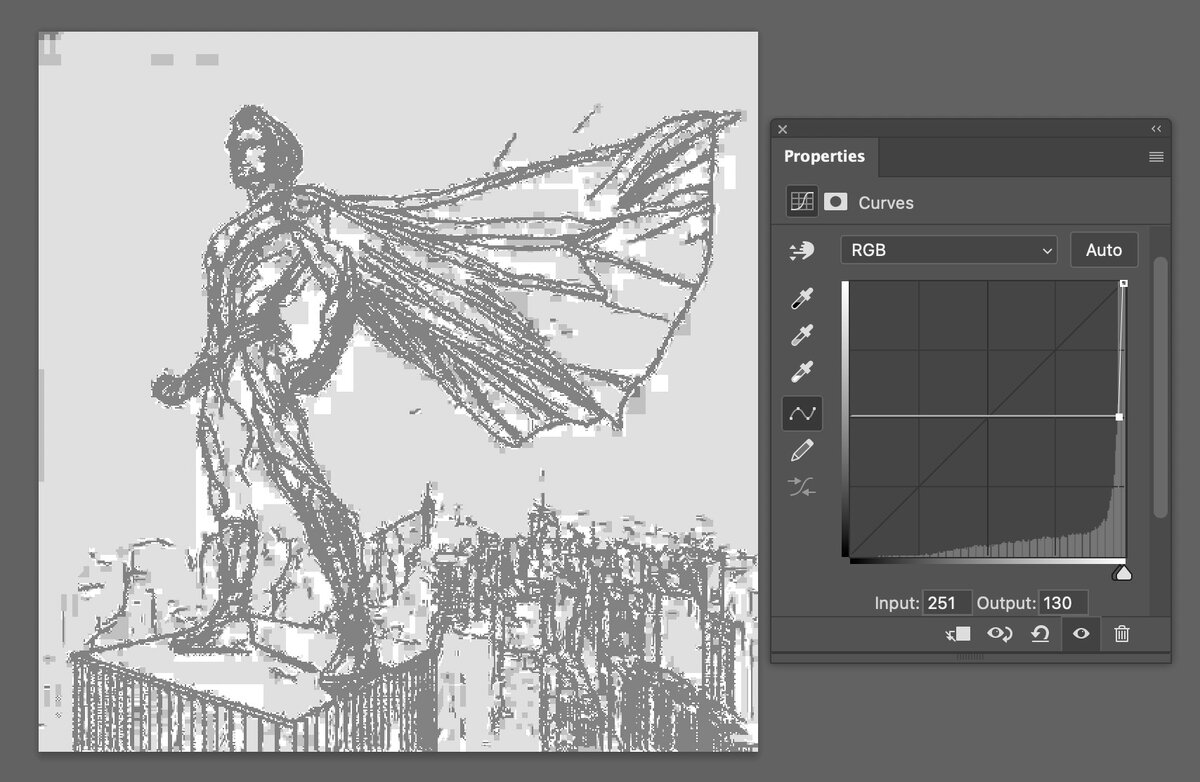Image resolution: width=1200 pixels, height=782 pixels.
Task: Select the draw curve pencil tool
Action: 802,450
